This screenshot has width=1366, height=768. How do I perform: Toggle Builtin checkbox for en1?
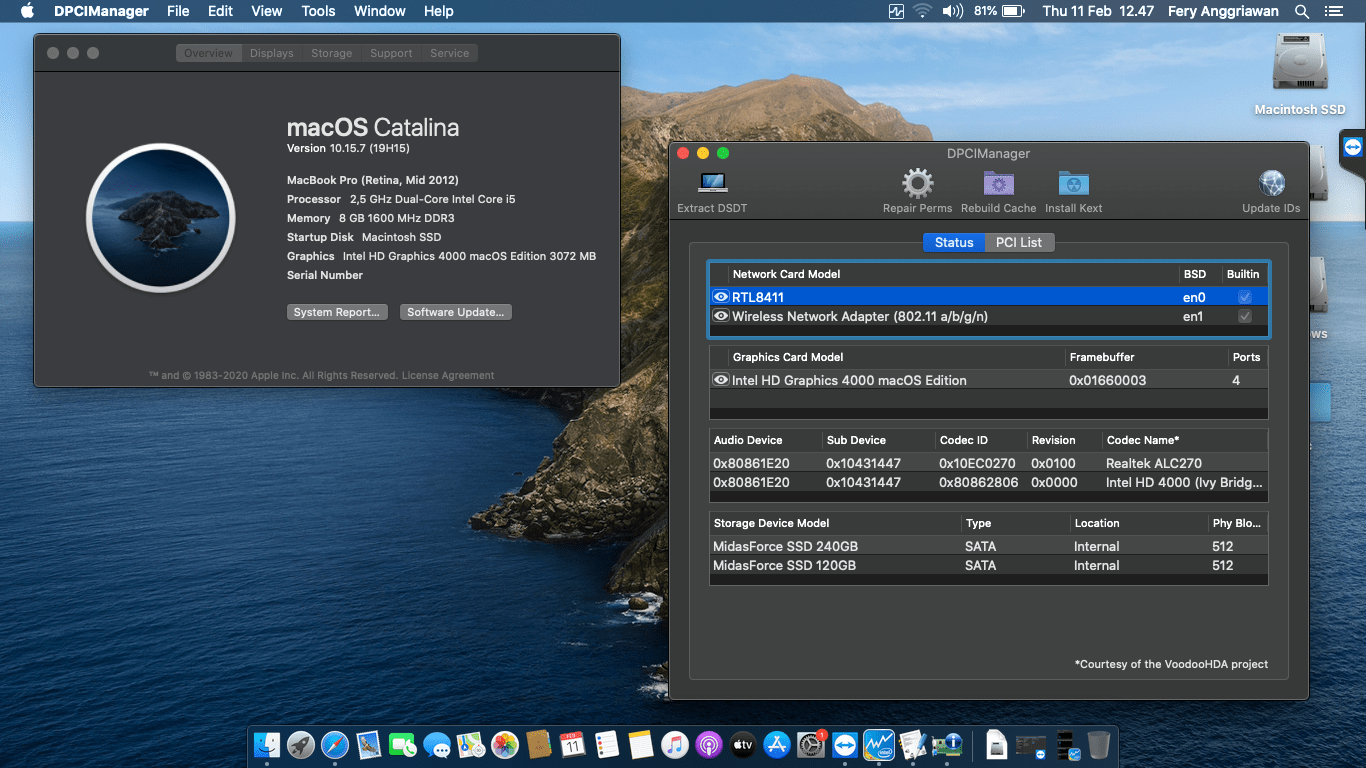(x=1245, y=316)
